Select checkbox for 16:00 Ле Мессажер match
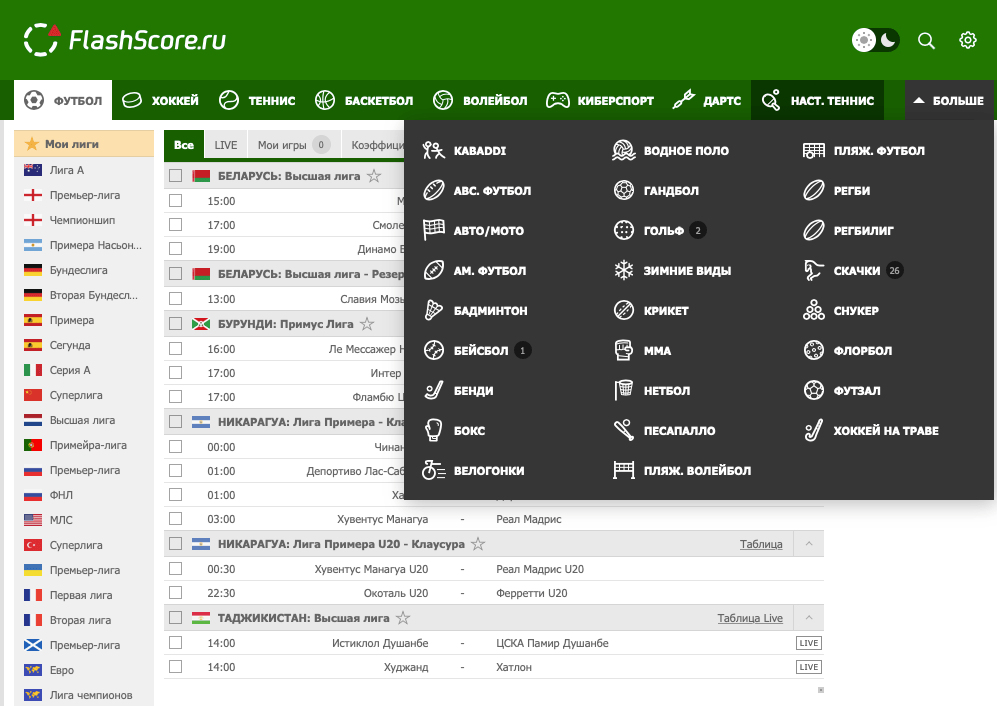 click(176, 349)
